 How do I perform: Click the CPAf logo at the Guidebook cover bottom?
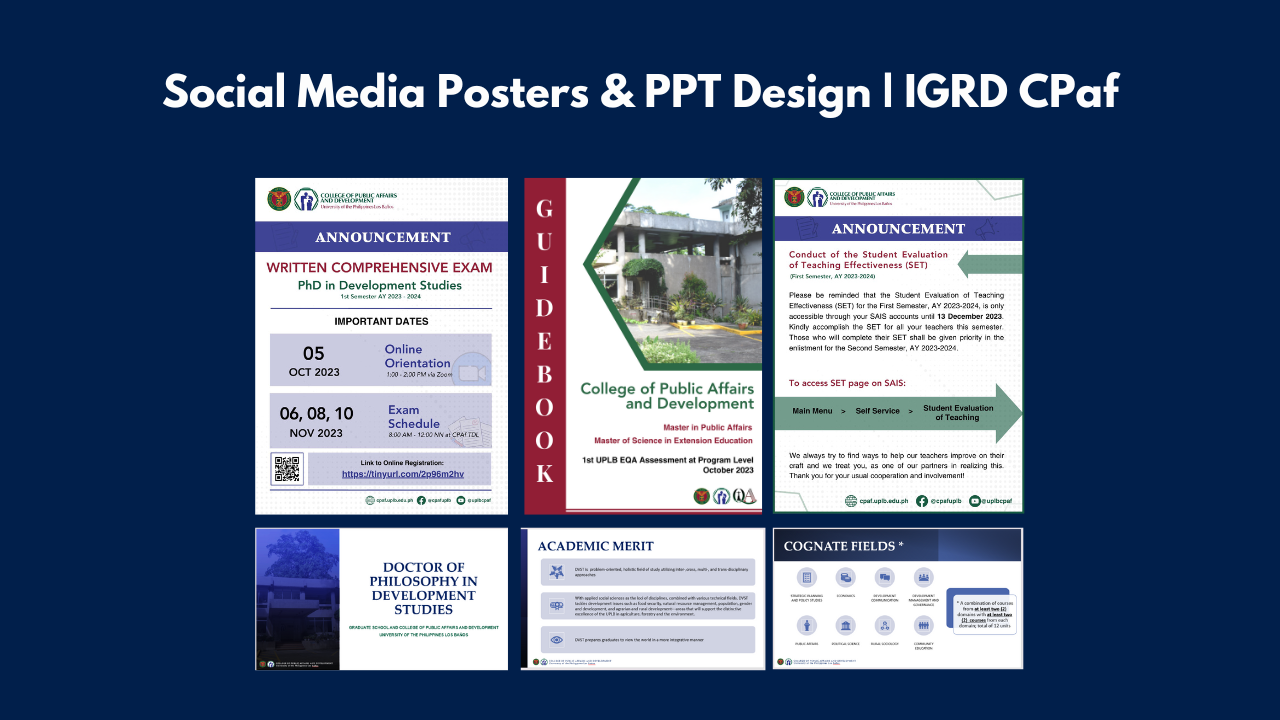point(722,497)
